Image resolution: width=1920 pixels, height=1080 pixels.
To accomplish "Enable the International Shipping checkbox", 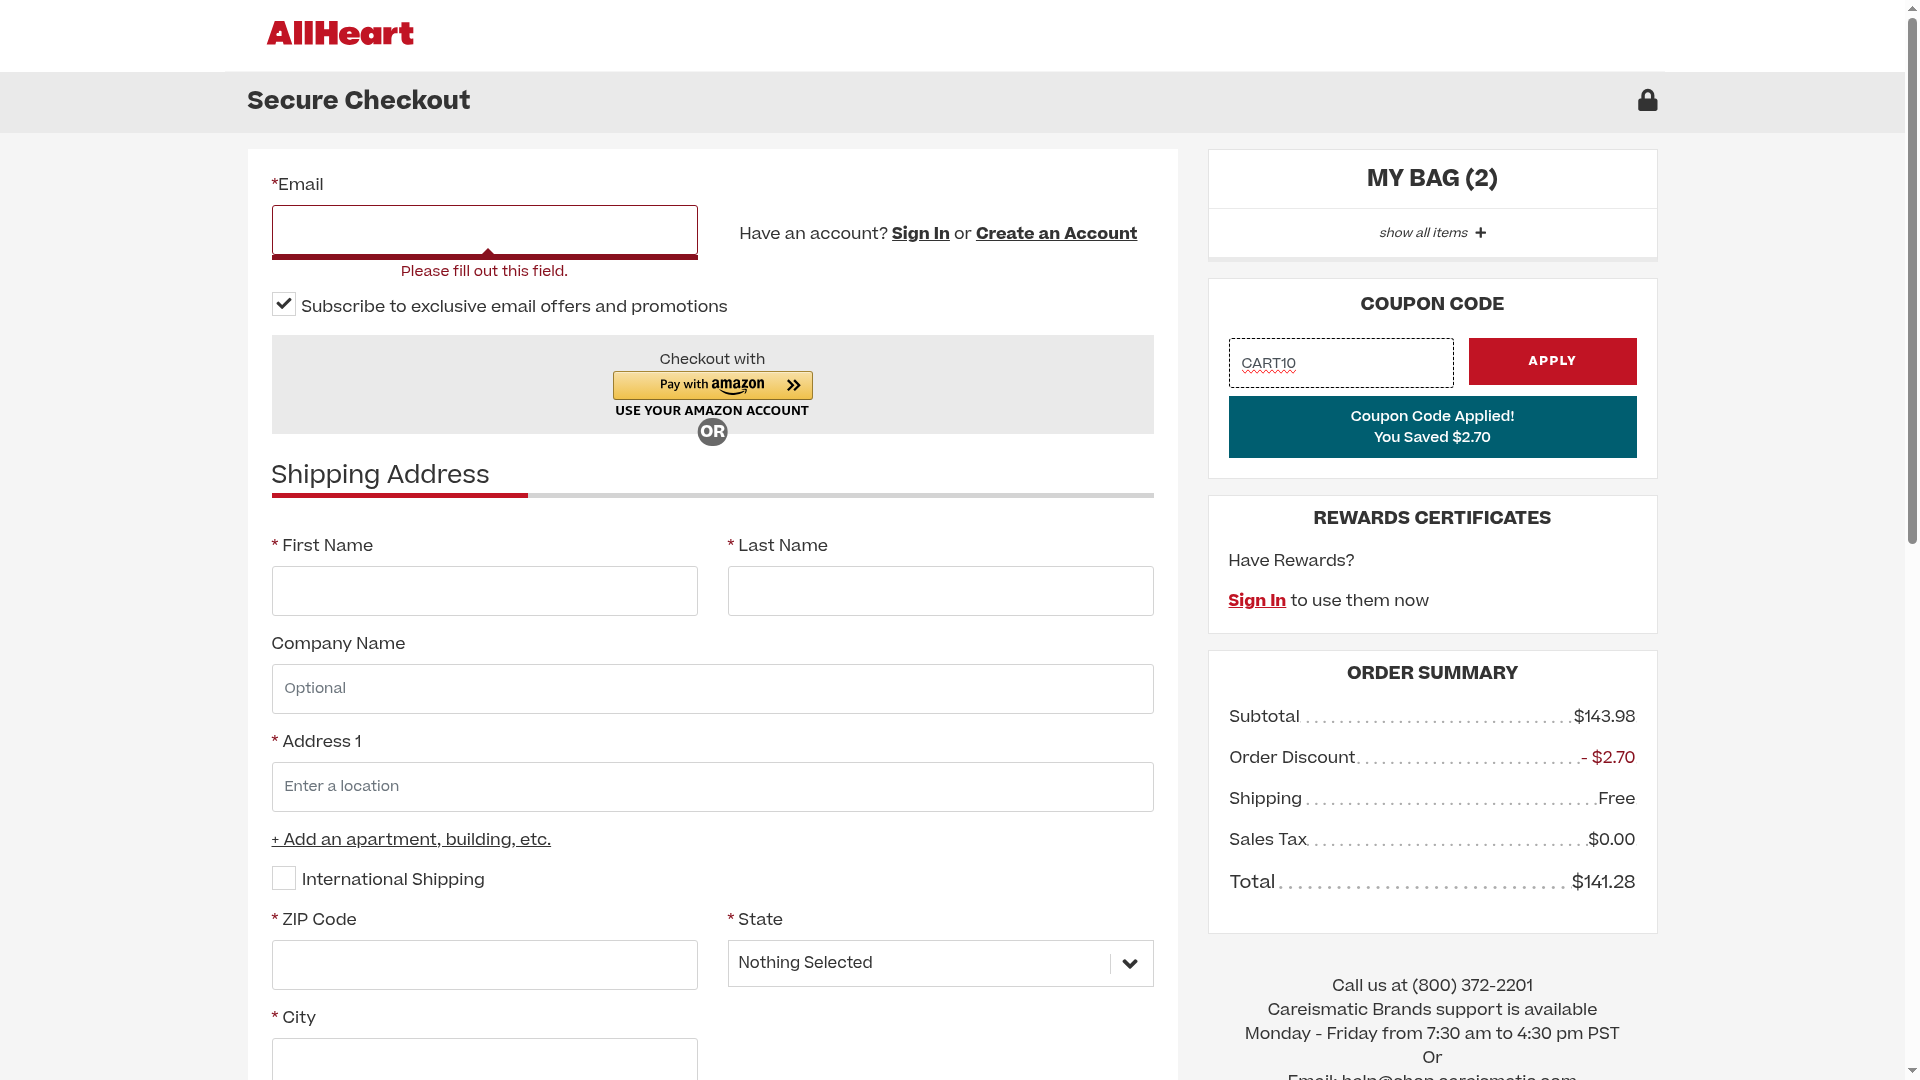I will 284,878.
